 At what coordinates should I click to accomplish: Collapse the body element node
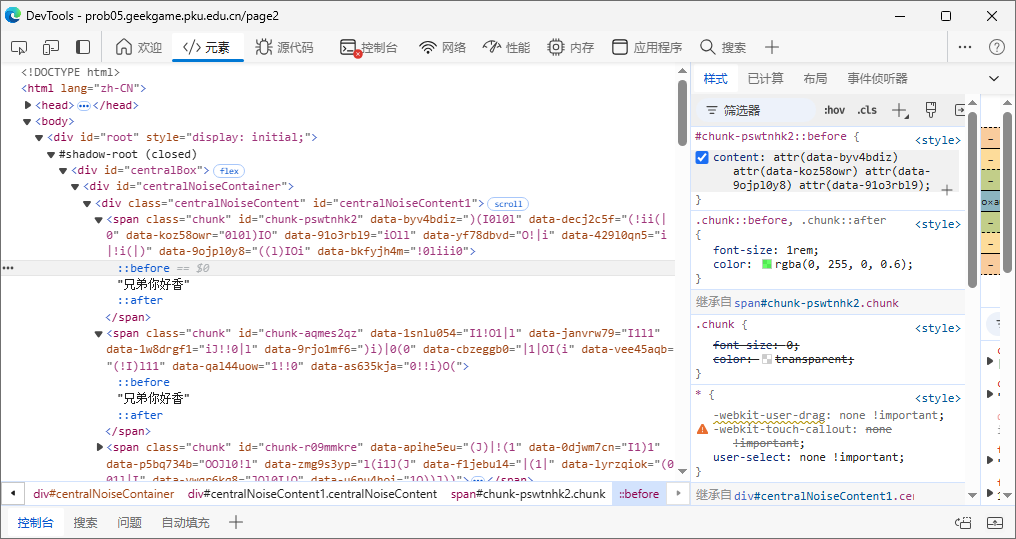click(28, 122)
